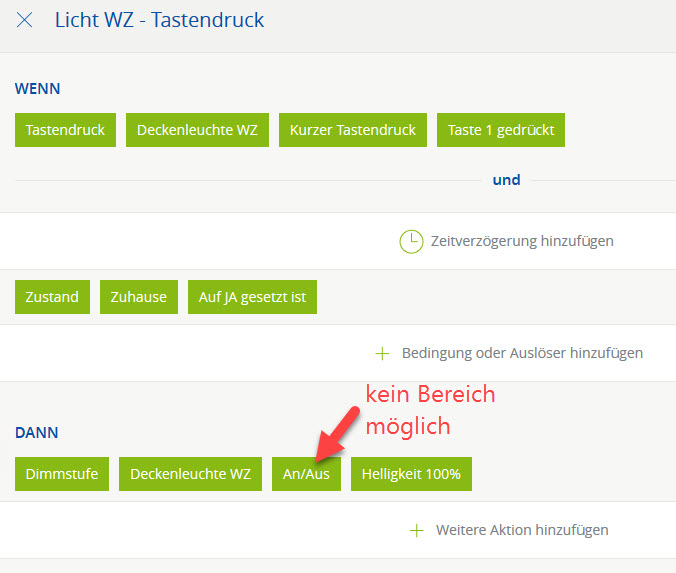Click Zeitverzögerung hinzufügen link
This screenshot has width=676, height=573.
click(x=522, y=241)
